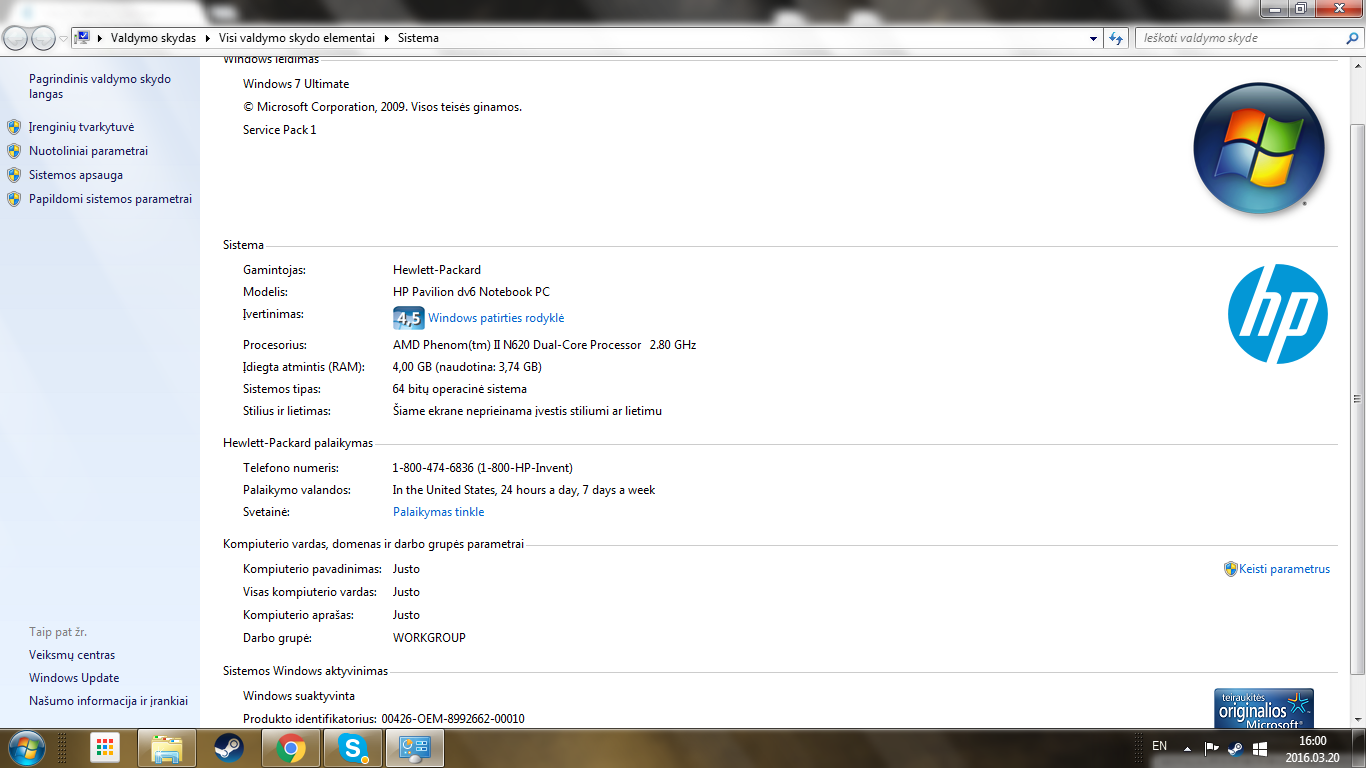Refresh the page with address bar button
Image resolution: width=1366 pixels, height=768 pixels.
1116,38
